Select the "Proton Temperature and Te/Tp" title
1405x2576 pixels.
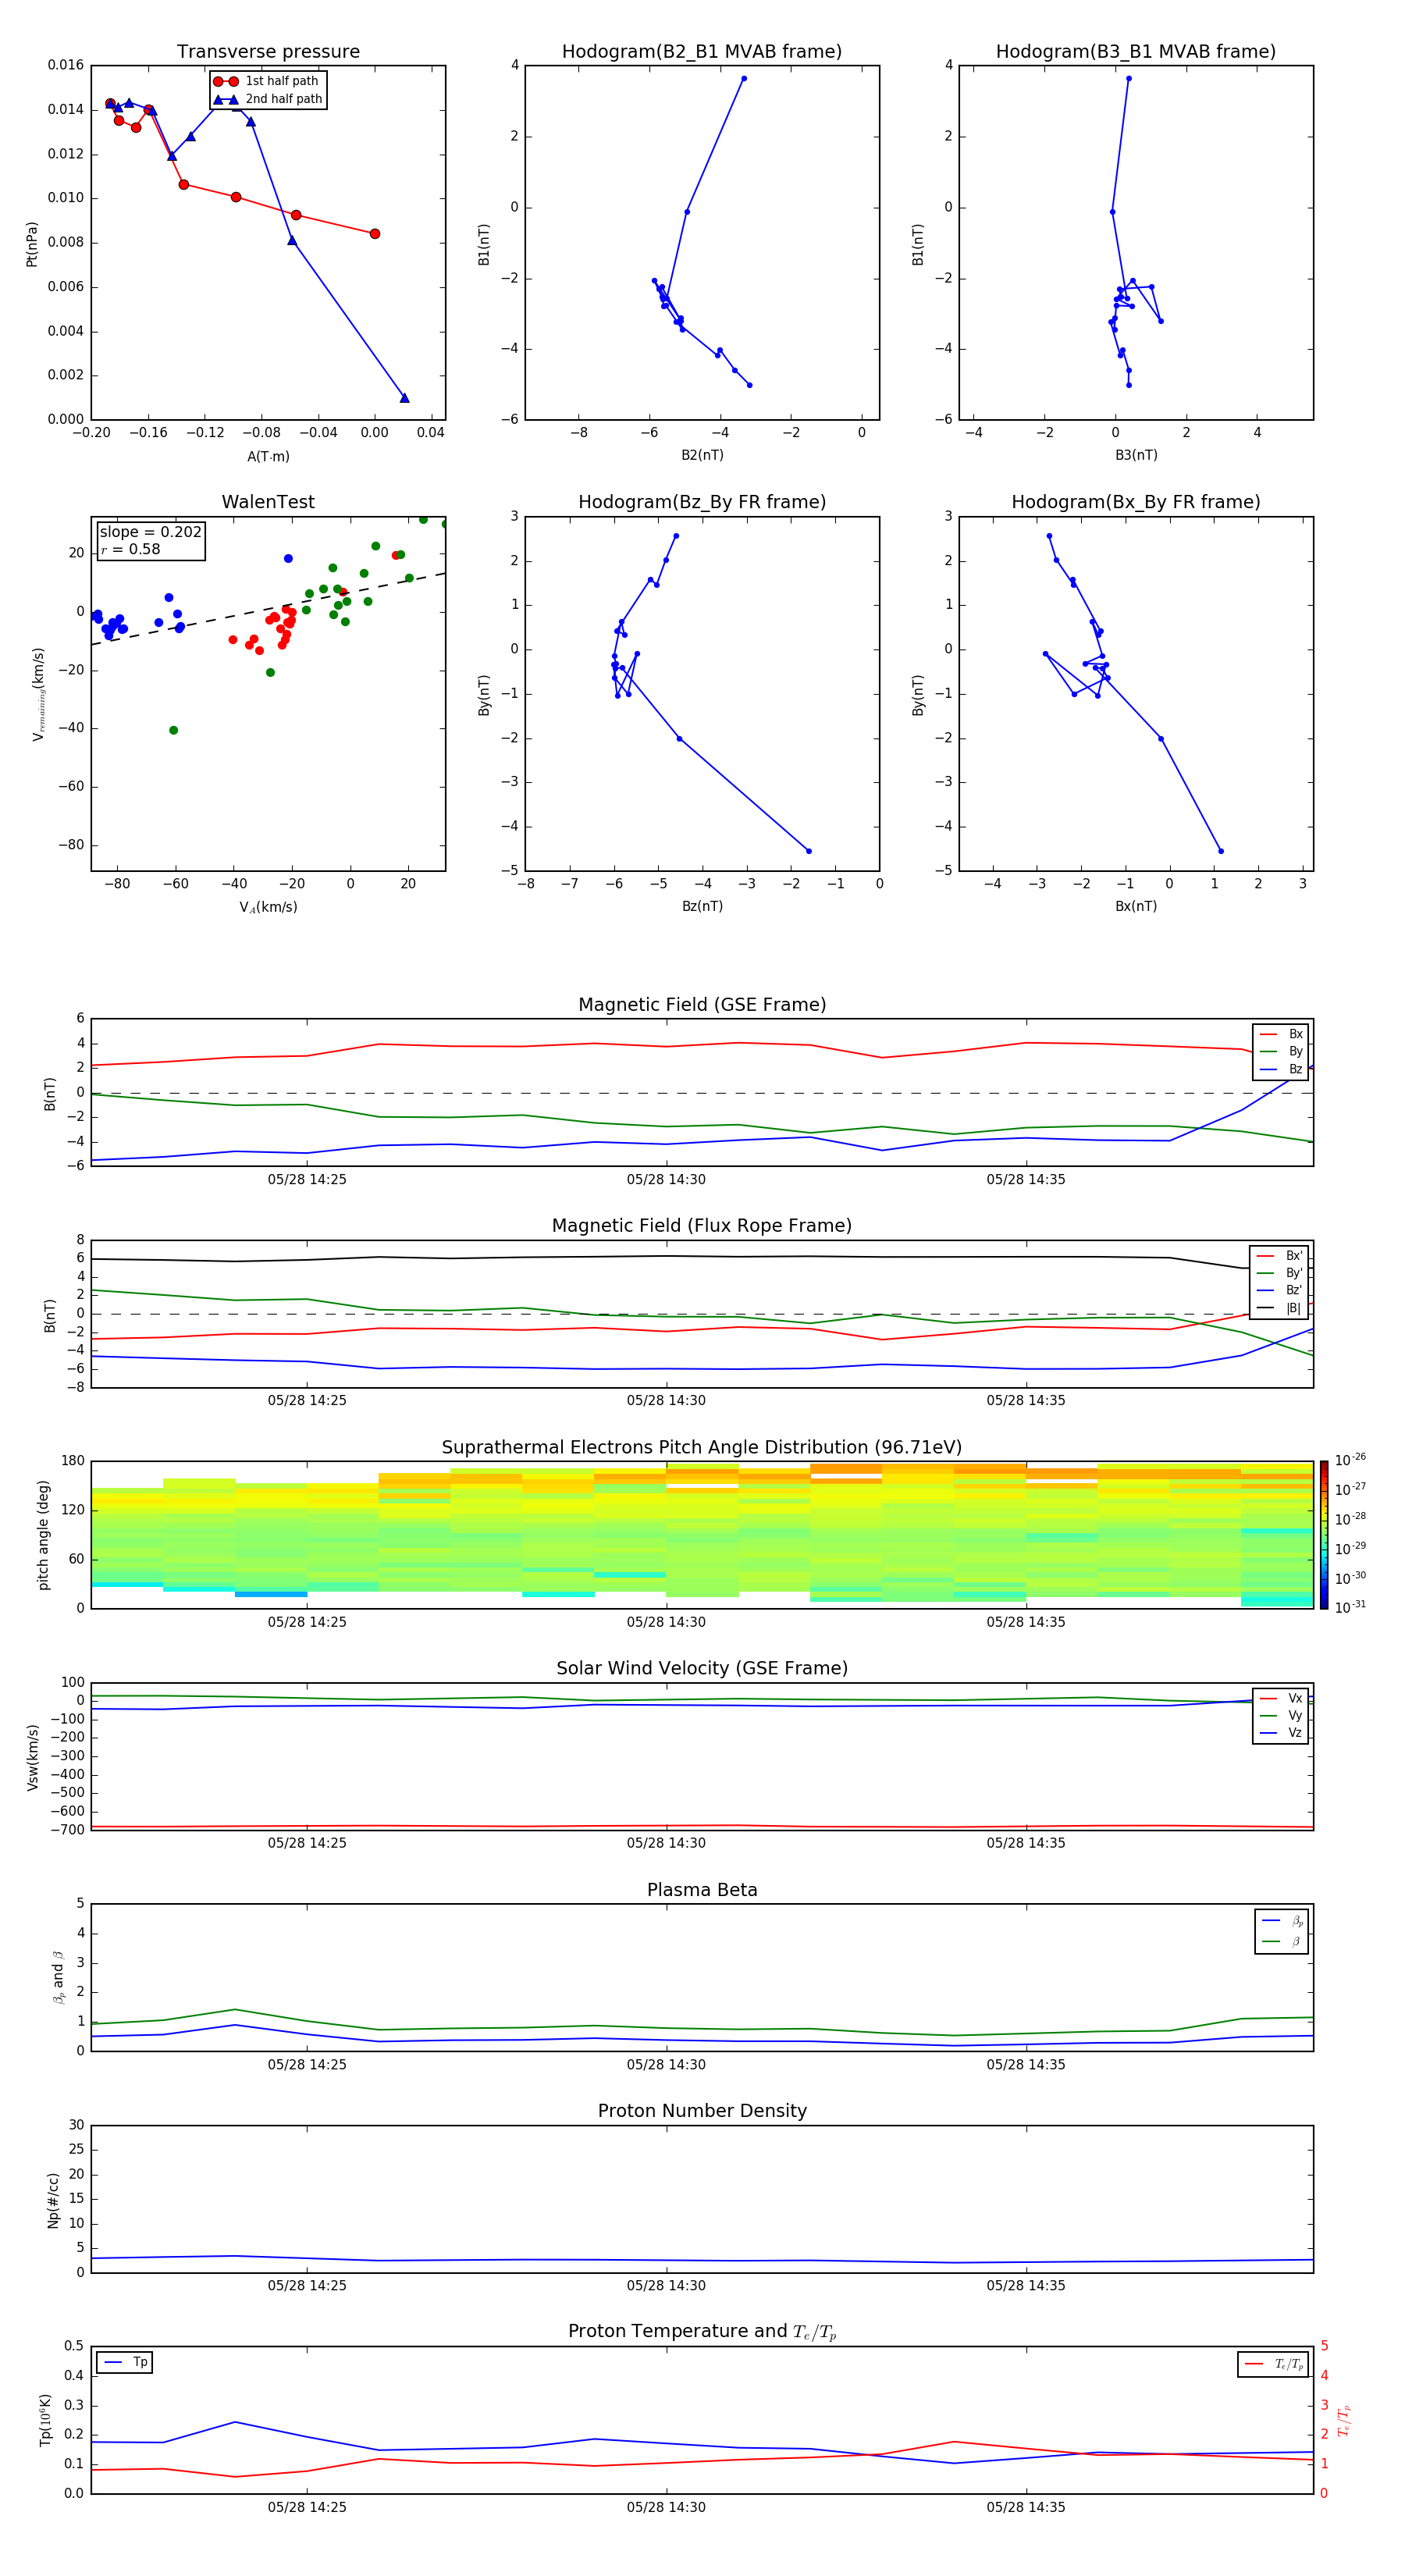point(702,2332)
